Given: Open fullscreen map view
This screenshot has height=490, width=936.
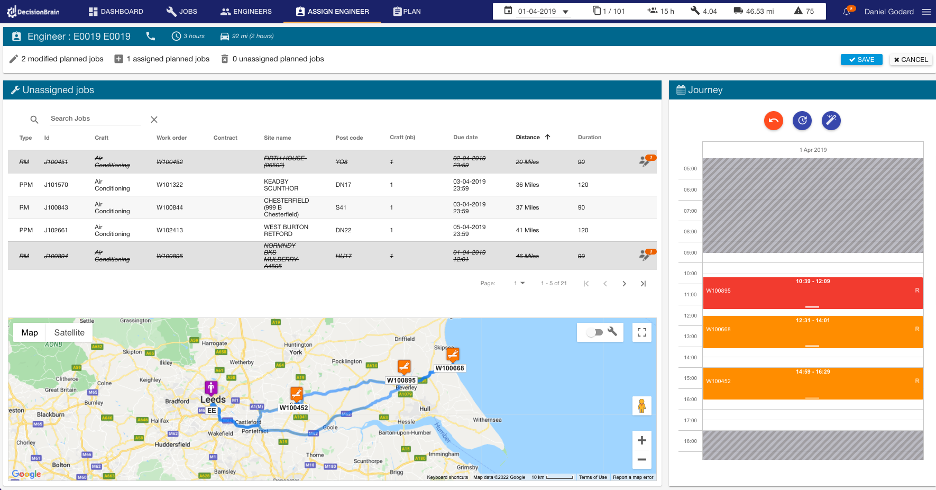Looking at the screenshot, I should [642, 332].
